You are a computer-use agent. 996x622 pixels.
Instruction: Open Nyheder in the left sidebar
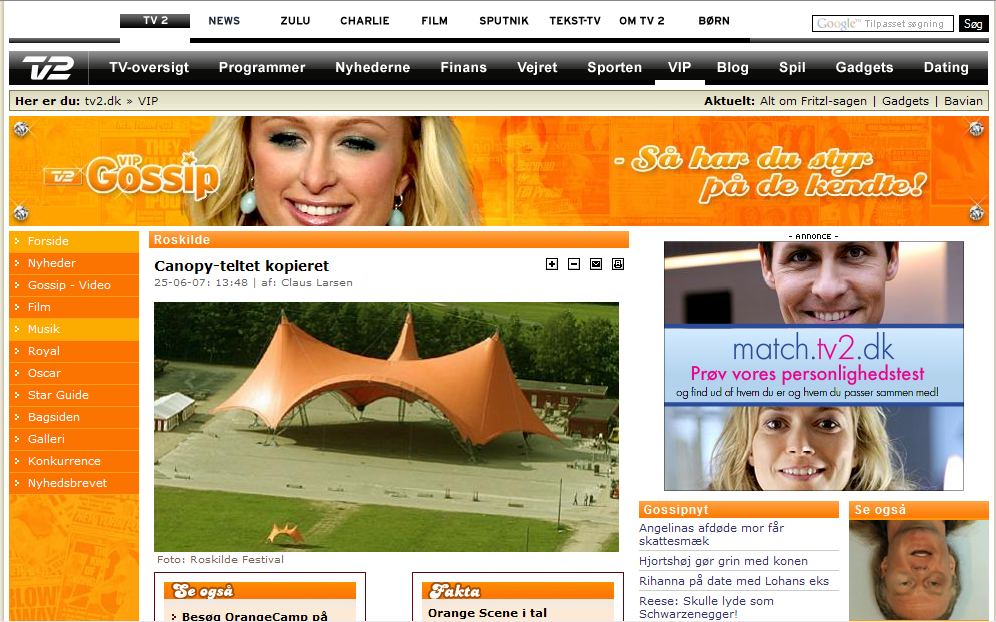pos(74,263)
